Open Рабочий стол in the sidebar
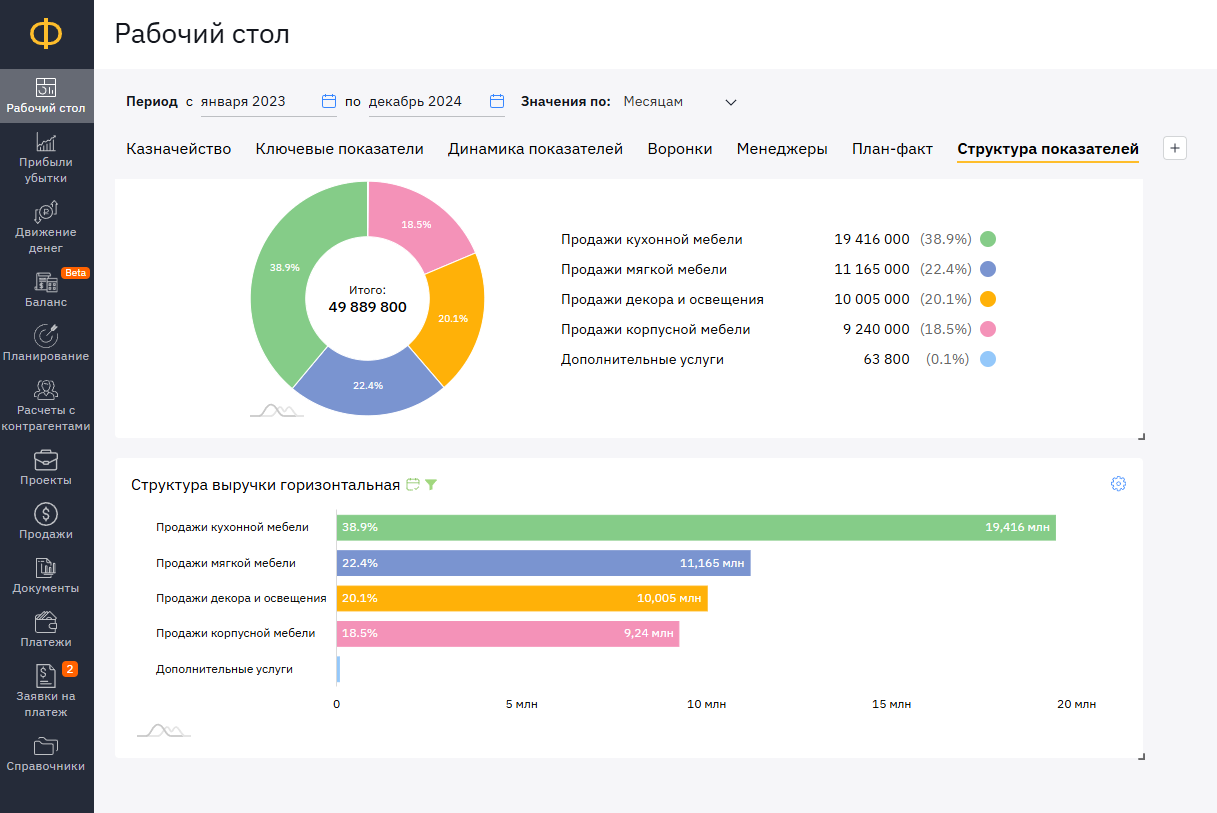1217x813 pixels. pos(46,96)
